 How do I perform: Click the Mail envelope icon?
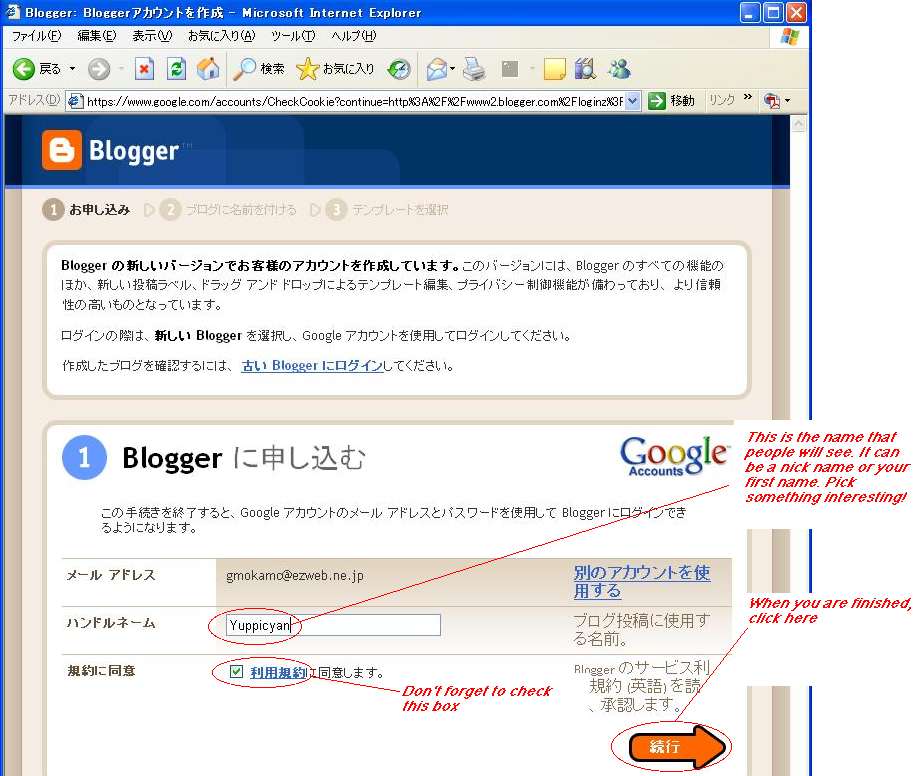(436, 69)
